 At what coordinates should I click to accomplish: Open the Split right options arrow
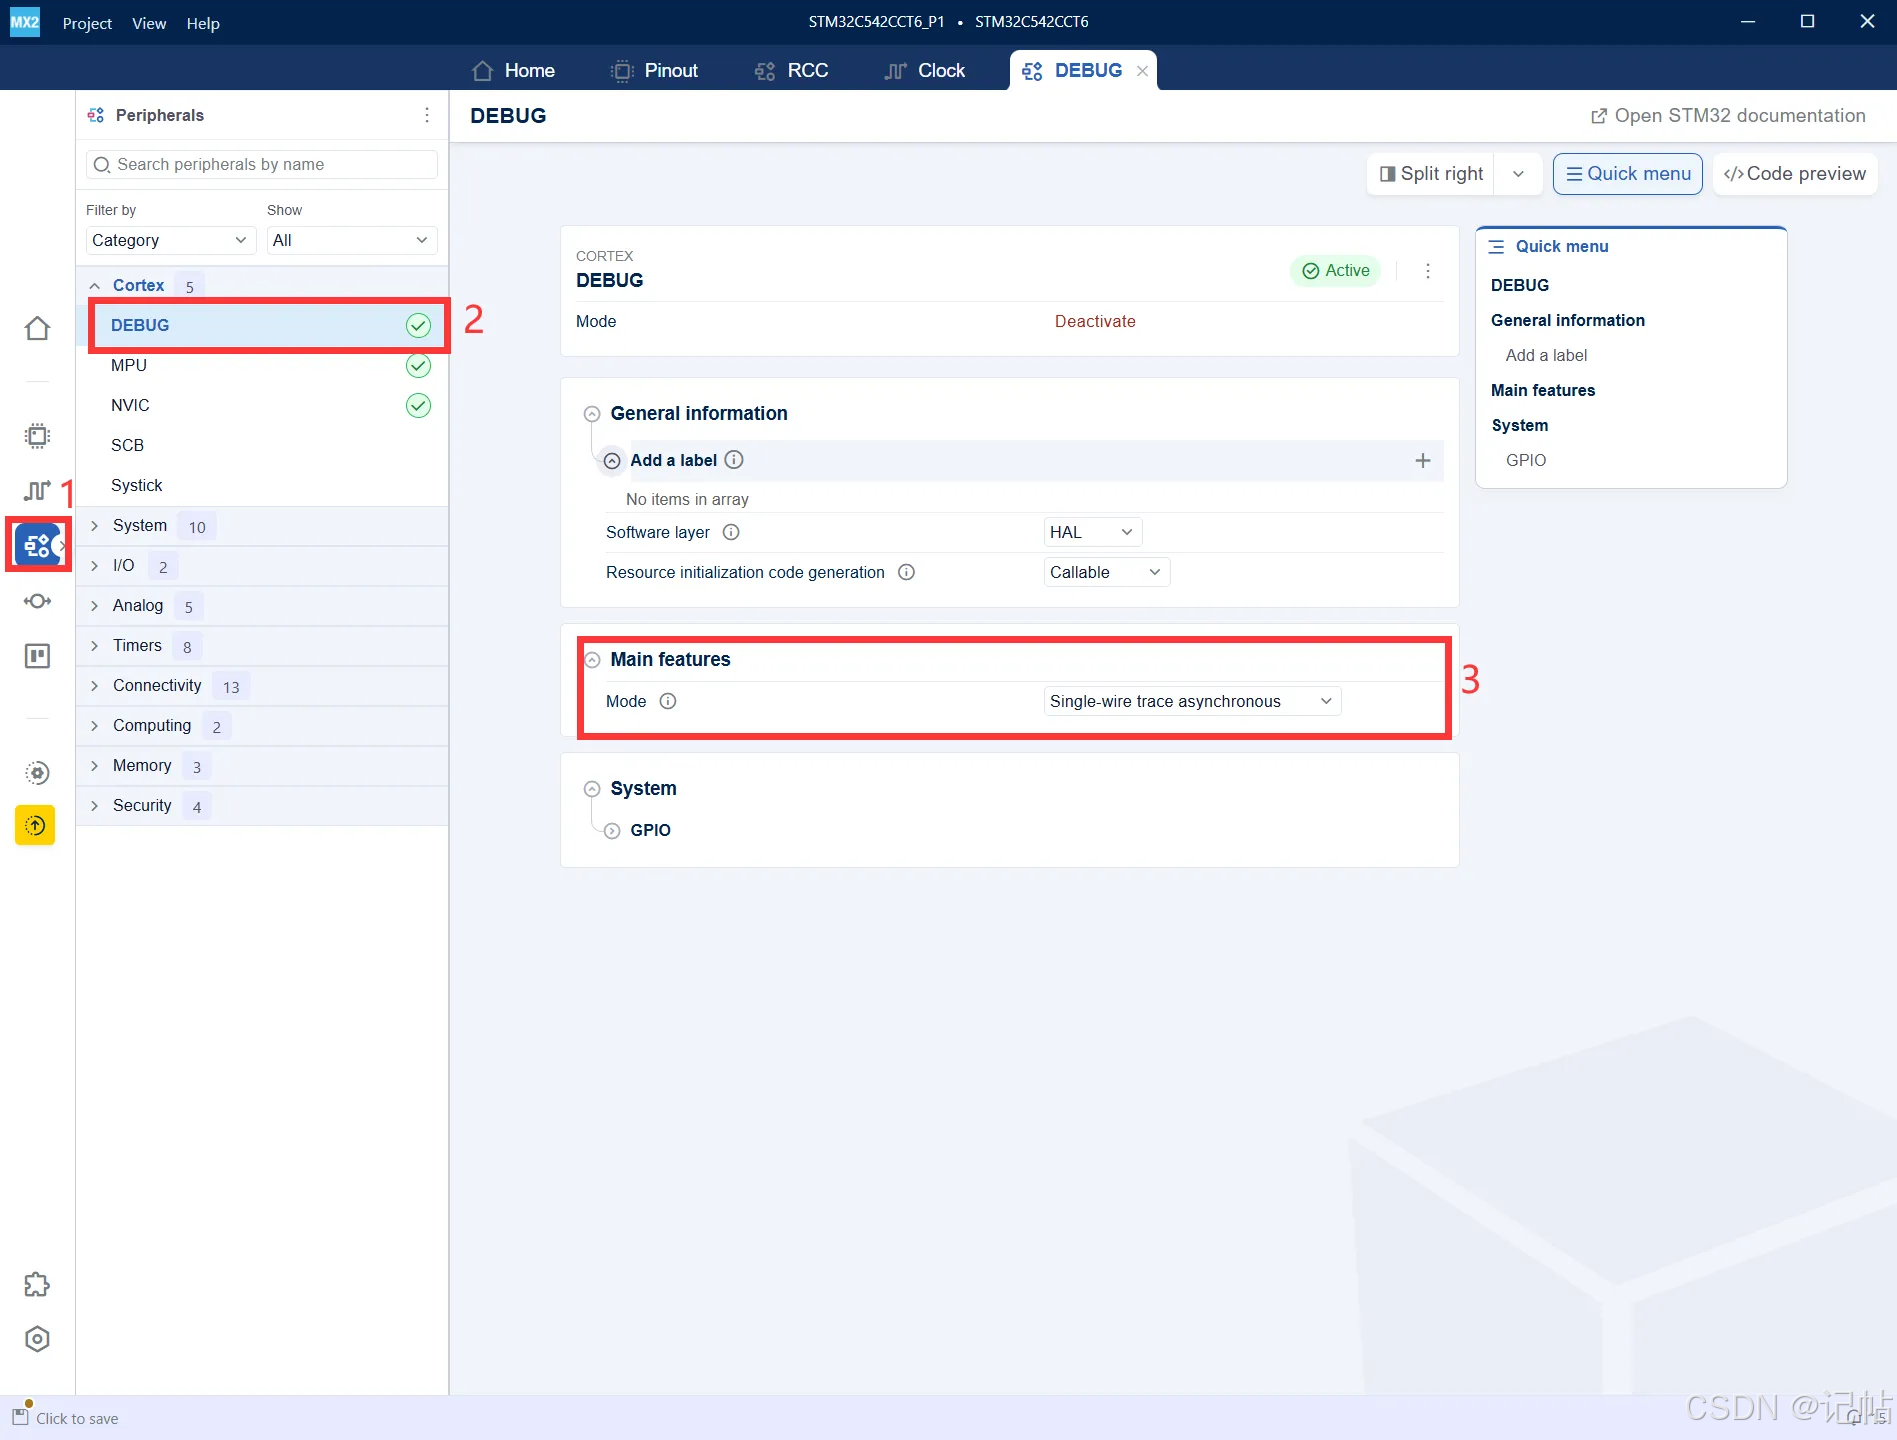(1518, 174)
